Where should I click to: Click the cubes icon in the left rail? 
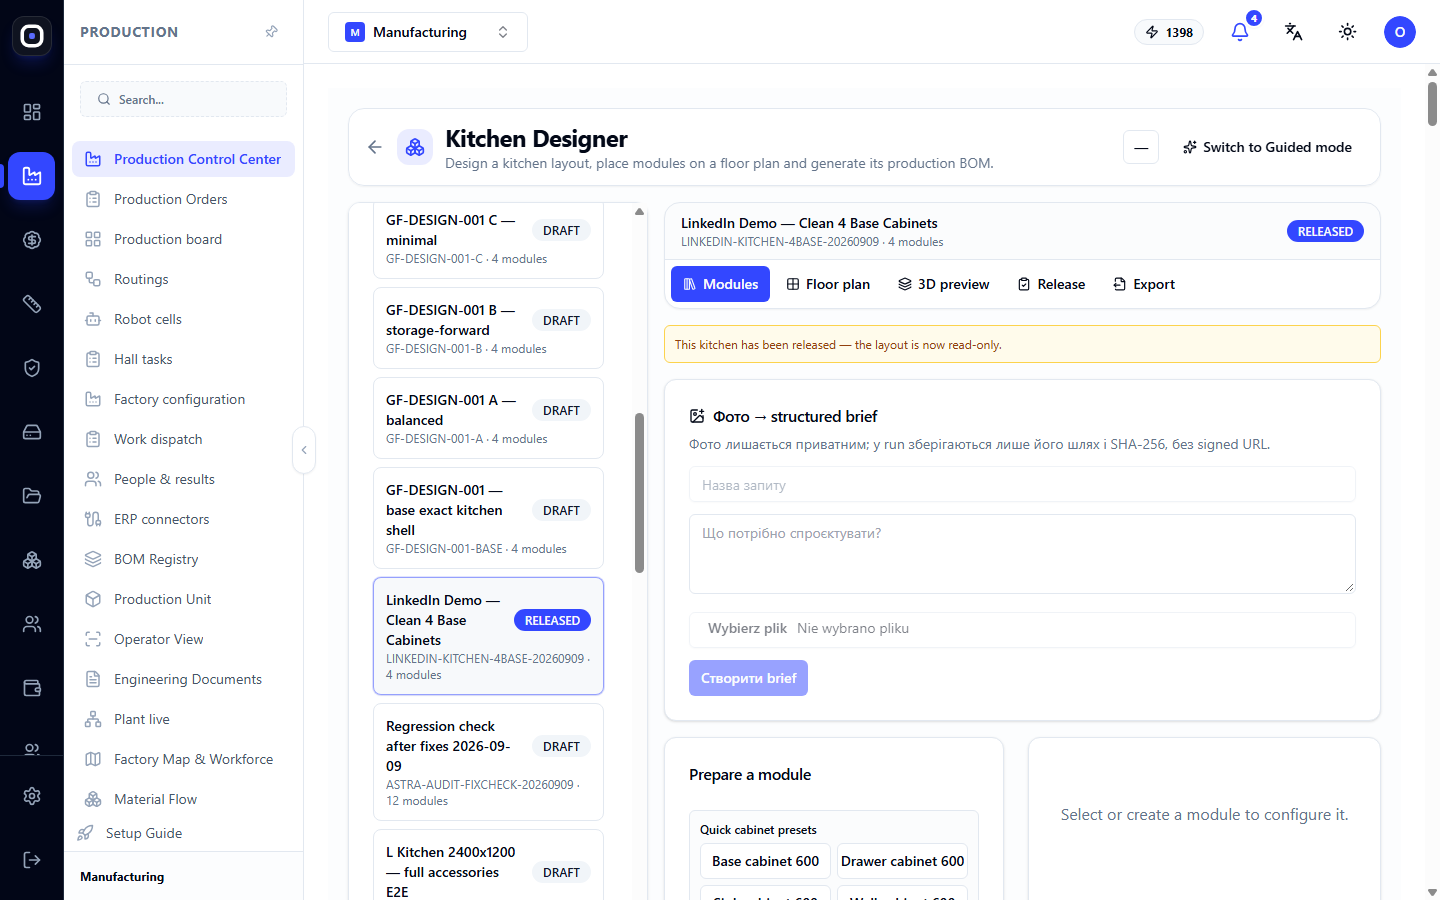tap(32, 560)
